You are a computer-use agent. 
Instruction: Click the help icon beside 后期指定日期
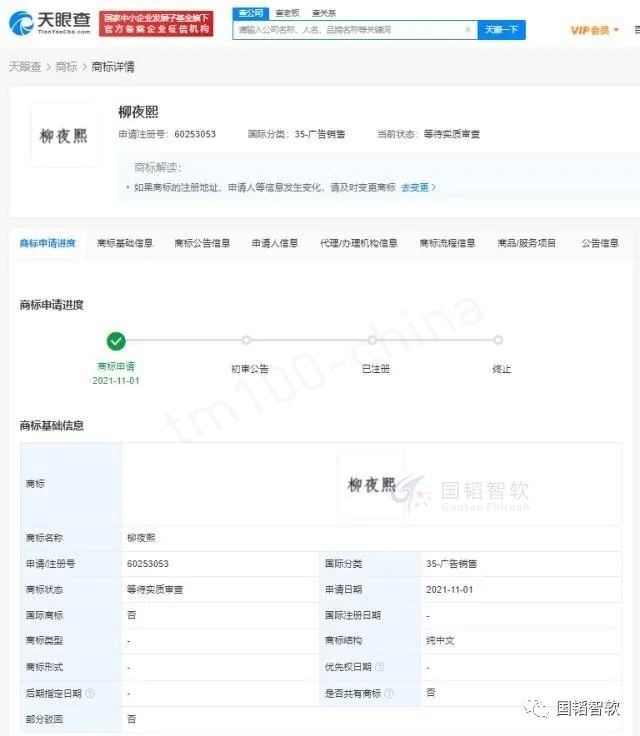pos(90,693)
